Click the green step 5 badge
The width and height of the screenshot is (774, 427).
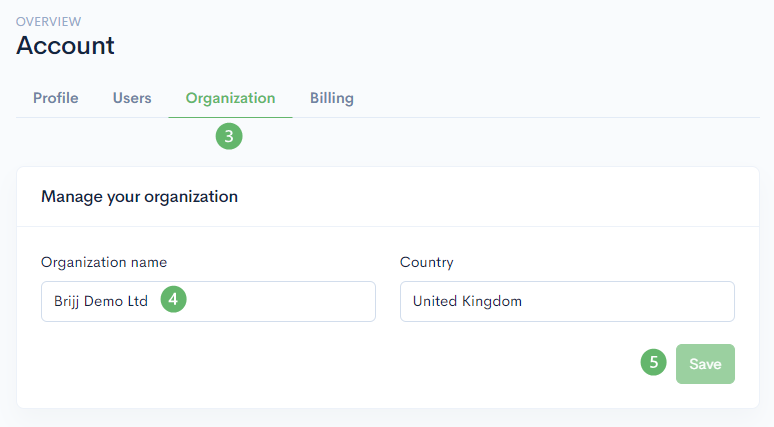654,362
